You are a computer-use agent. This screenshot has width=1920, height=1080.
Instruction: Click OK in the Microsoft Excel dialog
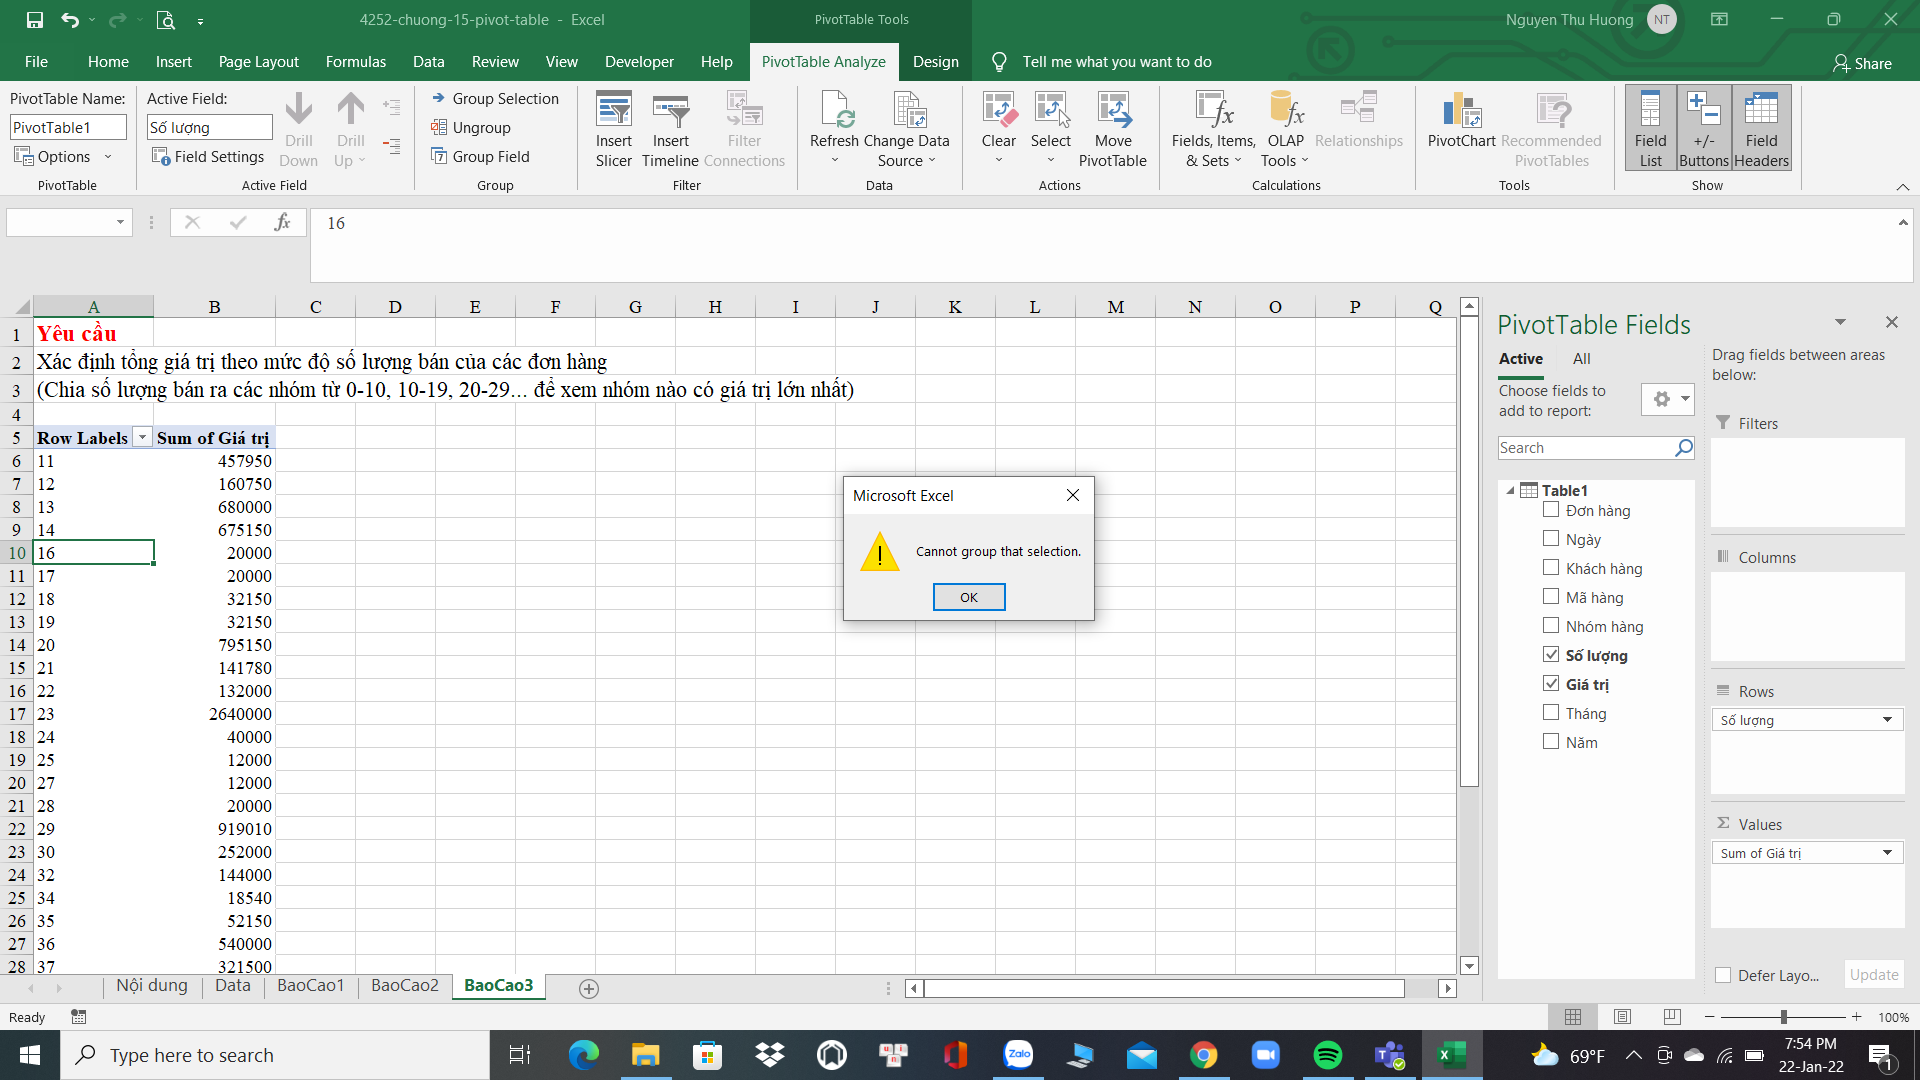[969, 597]
